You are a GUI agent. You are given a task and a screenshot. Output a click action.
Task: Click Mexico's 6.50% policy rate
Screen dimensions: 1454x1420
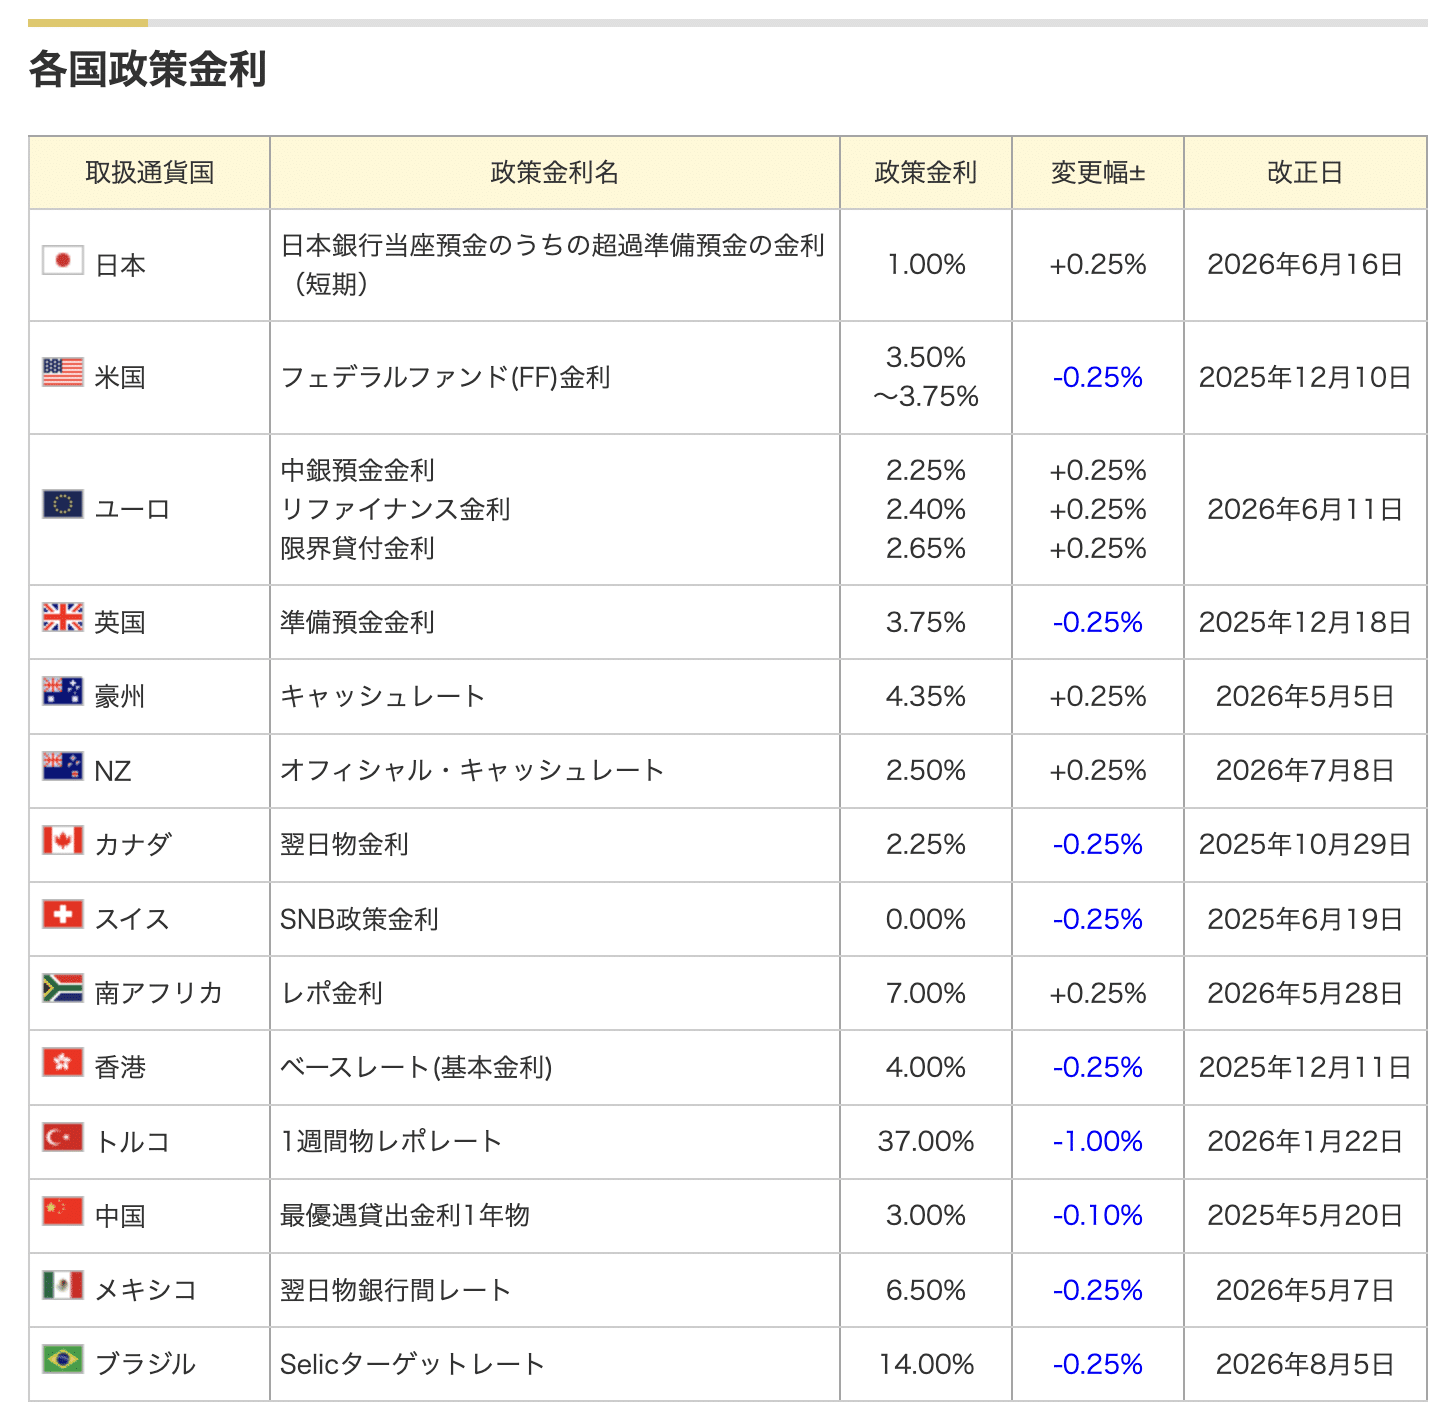point(926,1290)
